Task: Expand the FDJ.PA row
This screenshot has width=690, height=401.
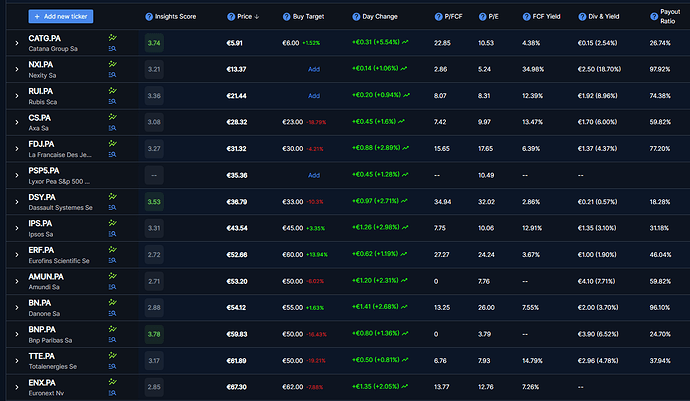Action: pos(17,149)
